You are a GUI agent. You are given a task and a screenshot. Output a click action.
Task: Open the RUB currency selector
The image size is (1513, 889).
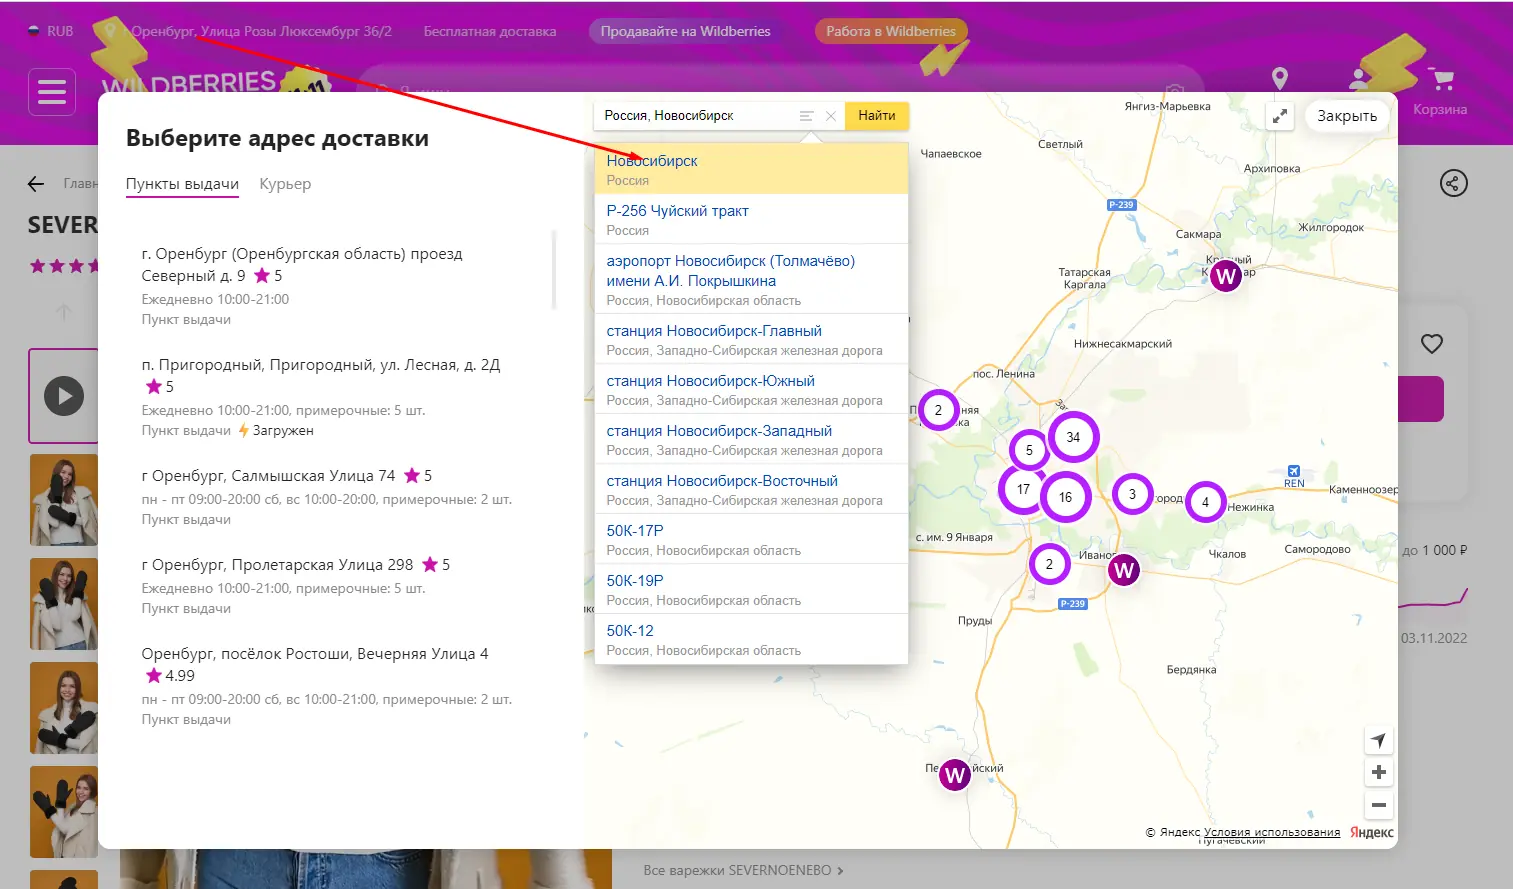coord(50,31)
